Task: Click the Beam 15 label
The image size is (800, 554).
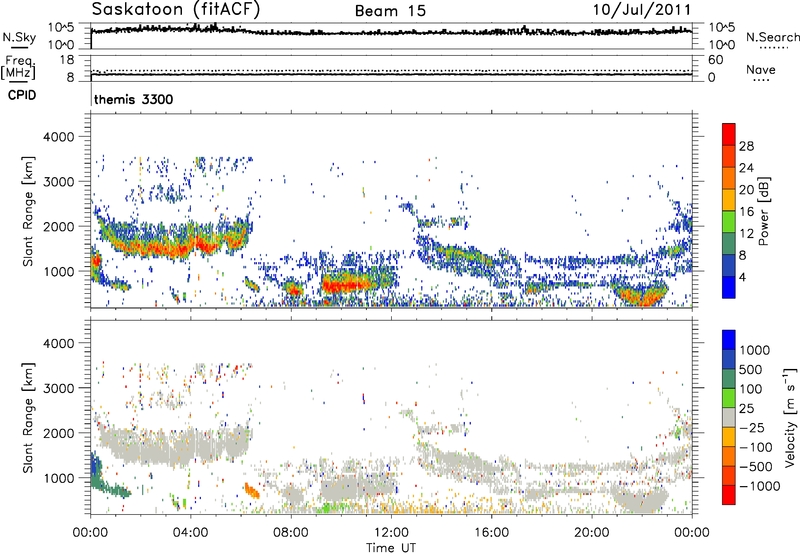Action: pos(390,11)
